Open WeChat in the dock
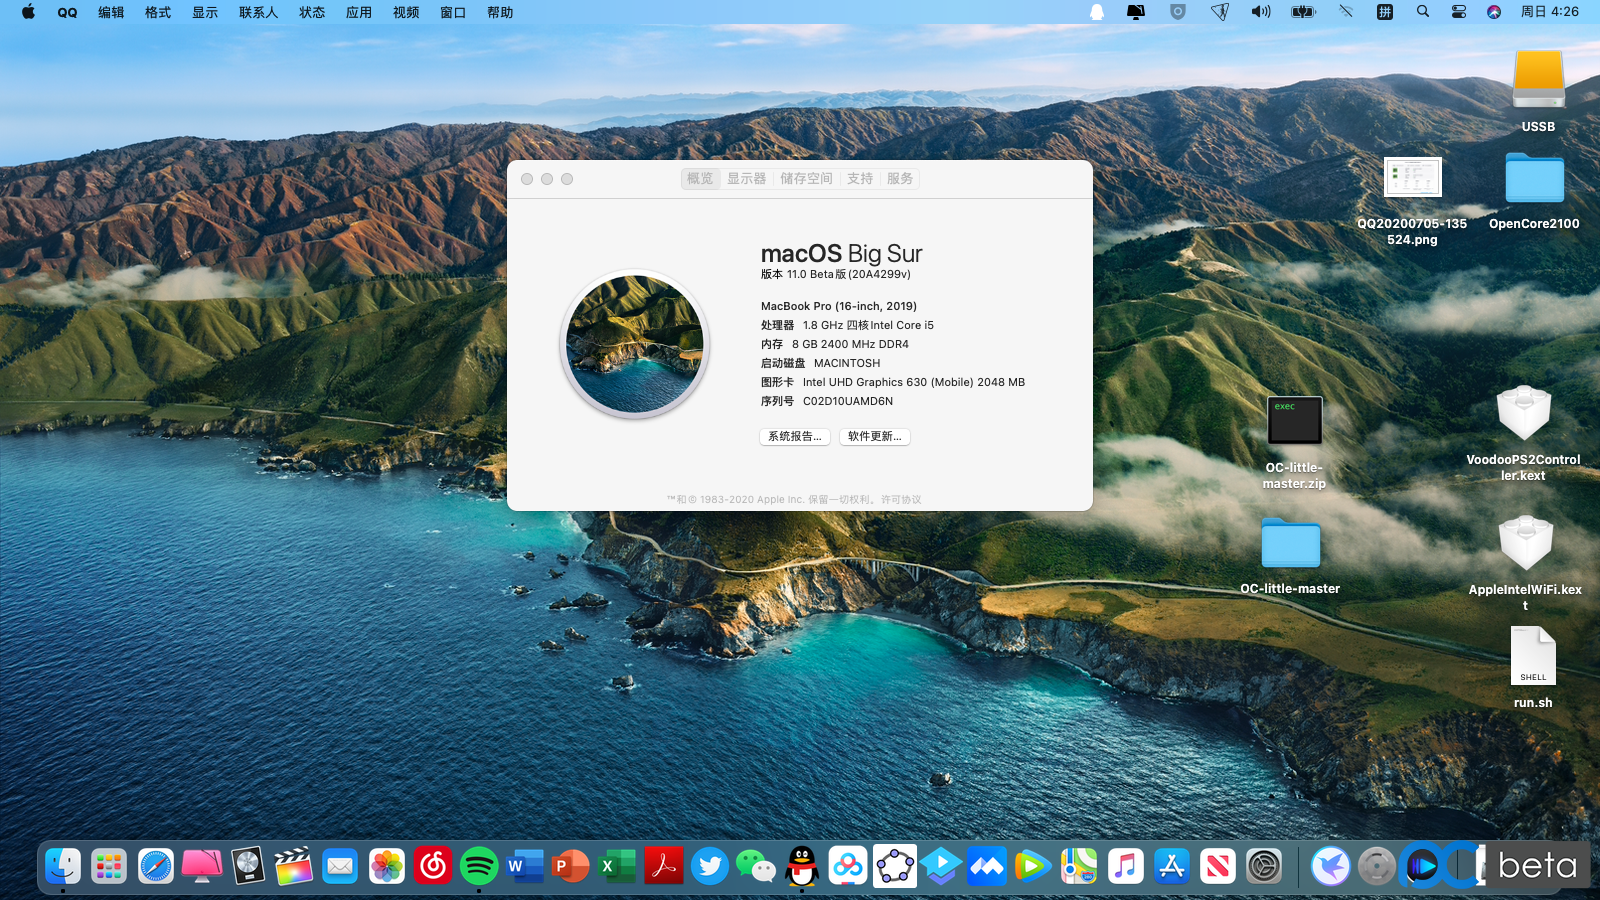 (756, 866)
